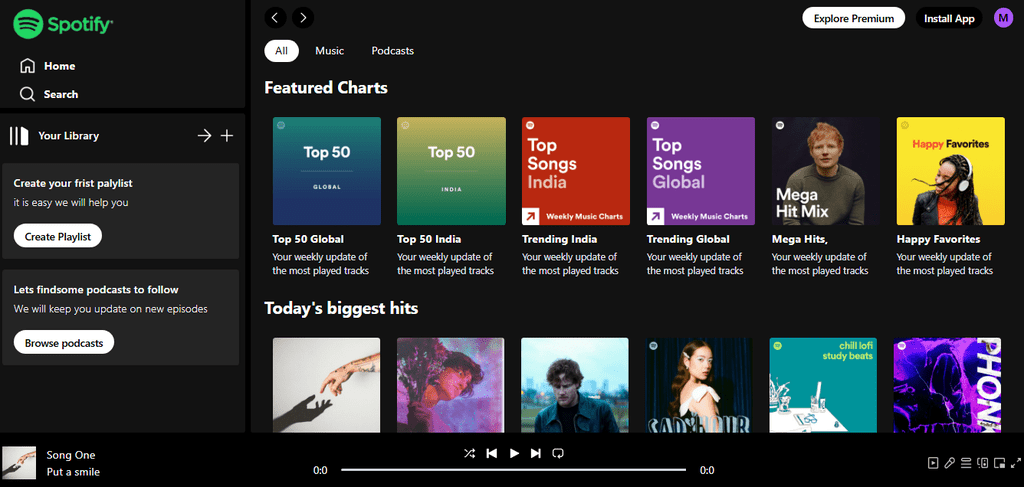
Task: Open the Today's biggest hits heading
Action: (x=341, y=307)
